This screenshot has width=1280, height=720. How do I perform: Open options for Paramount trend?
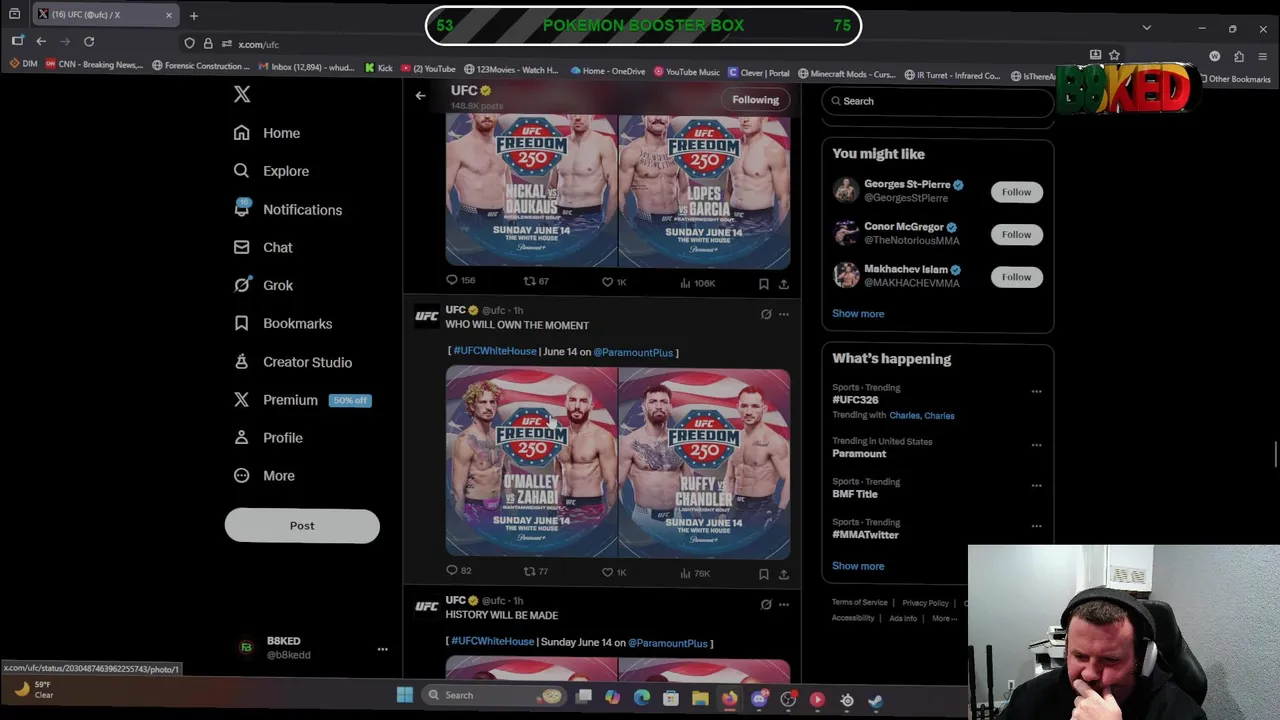tap(1036, 445)
